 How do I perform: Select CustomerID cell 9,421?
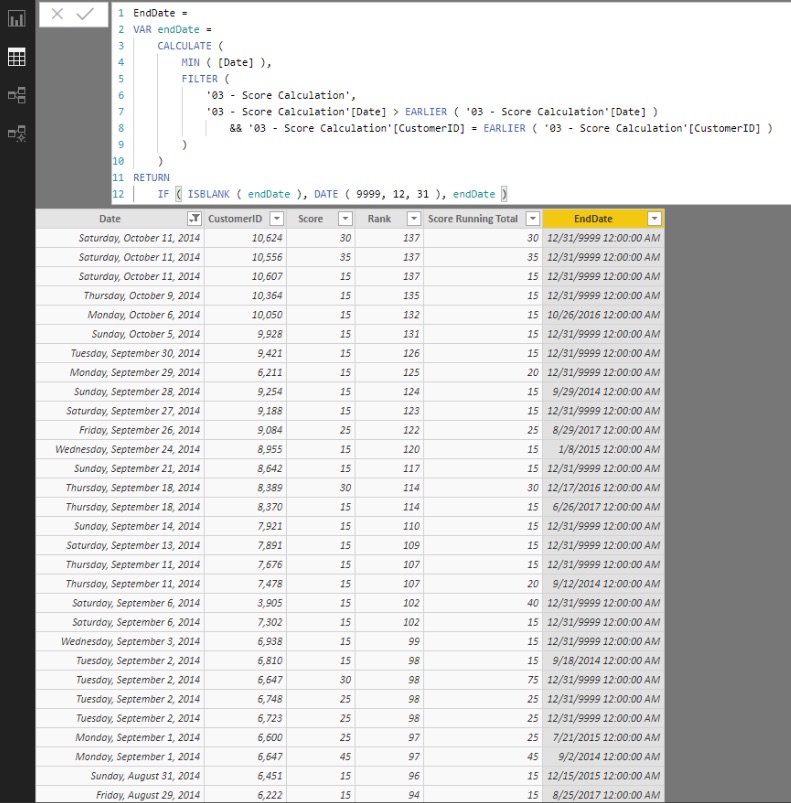coord(245,353)
